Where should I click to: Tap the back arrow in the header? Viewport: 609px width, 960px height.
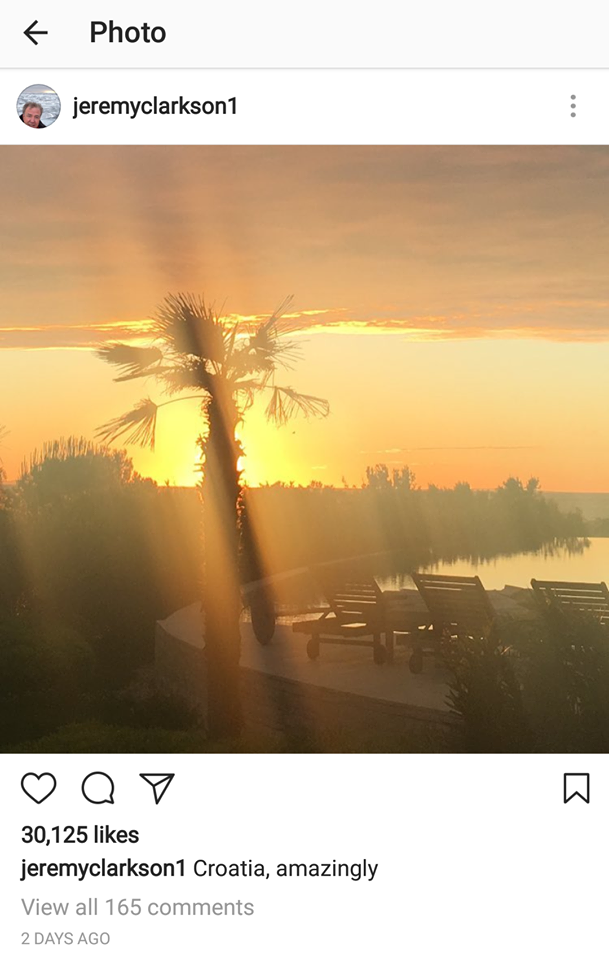tap(35, 32)
